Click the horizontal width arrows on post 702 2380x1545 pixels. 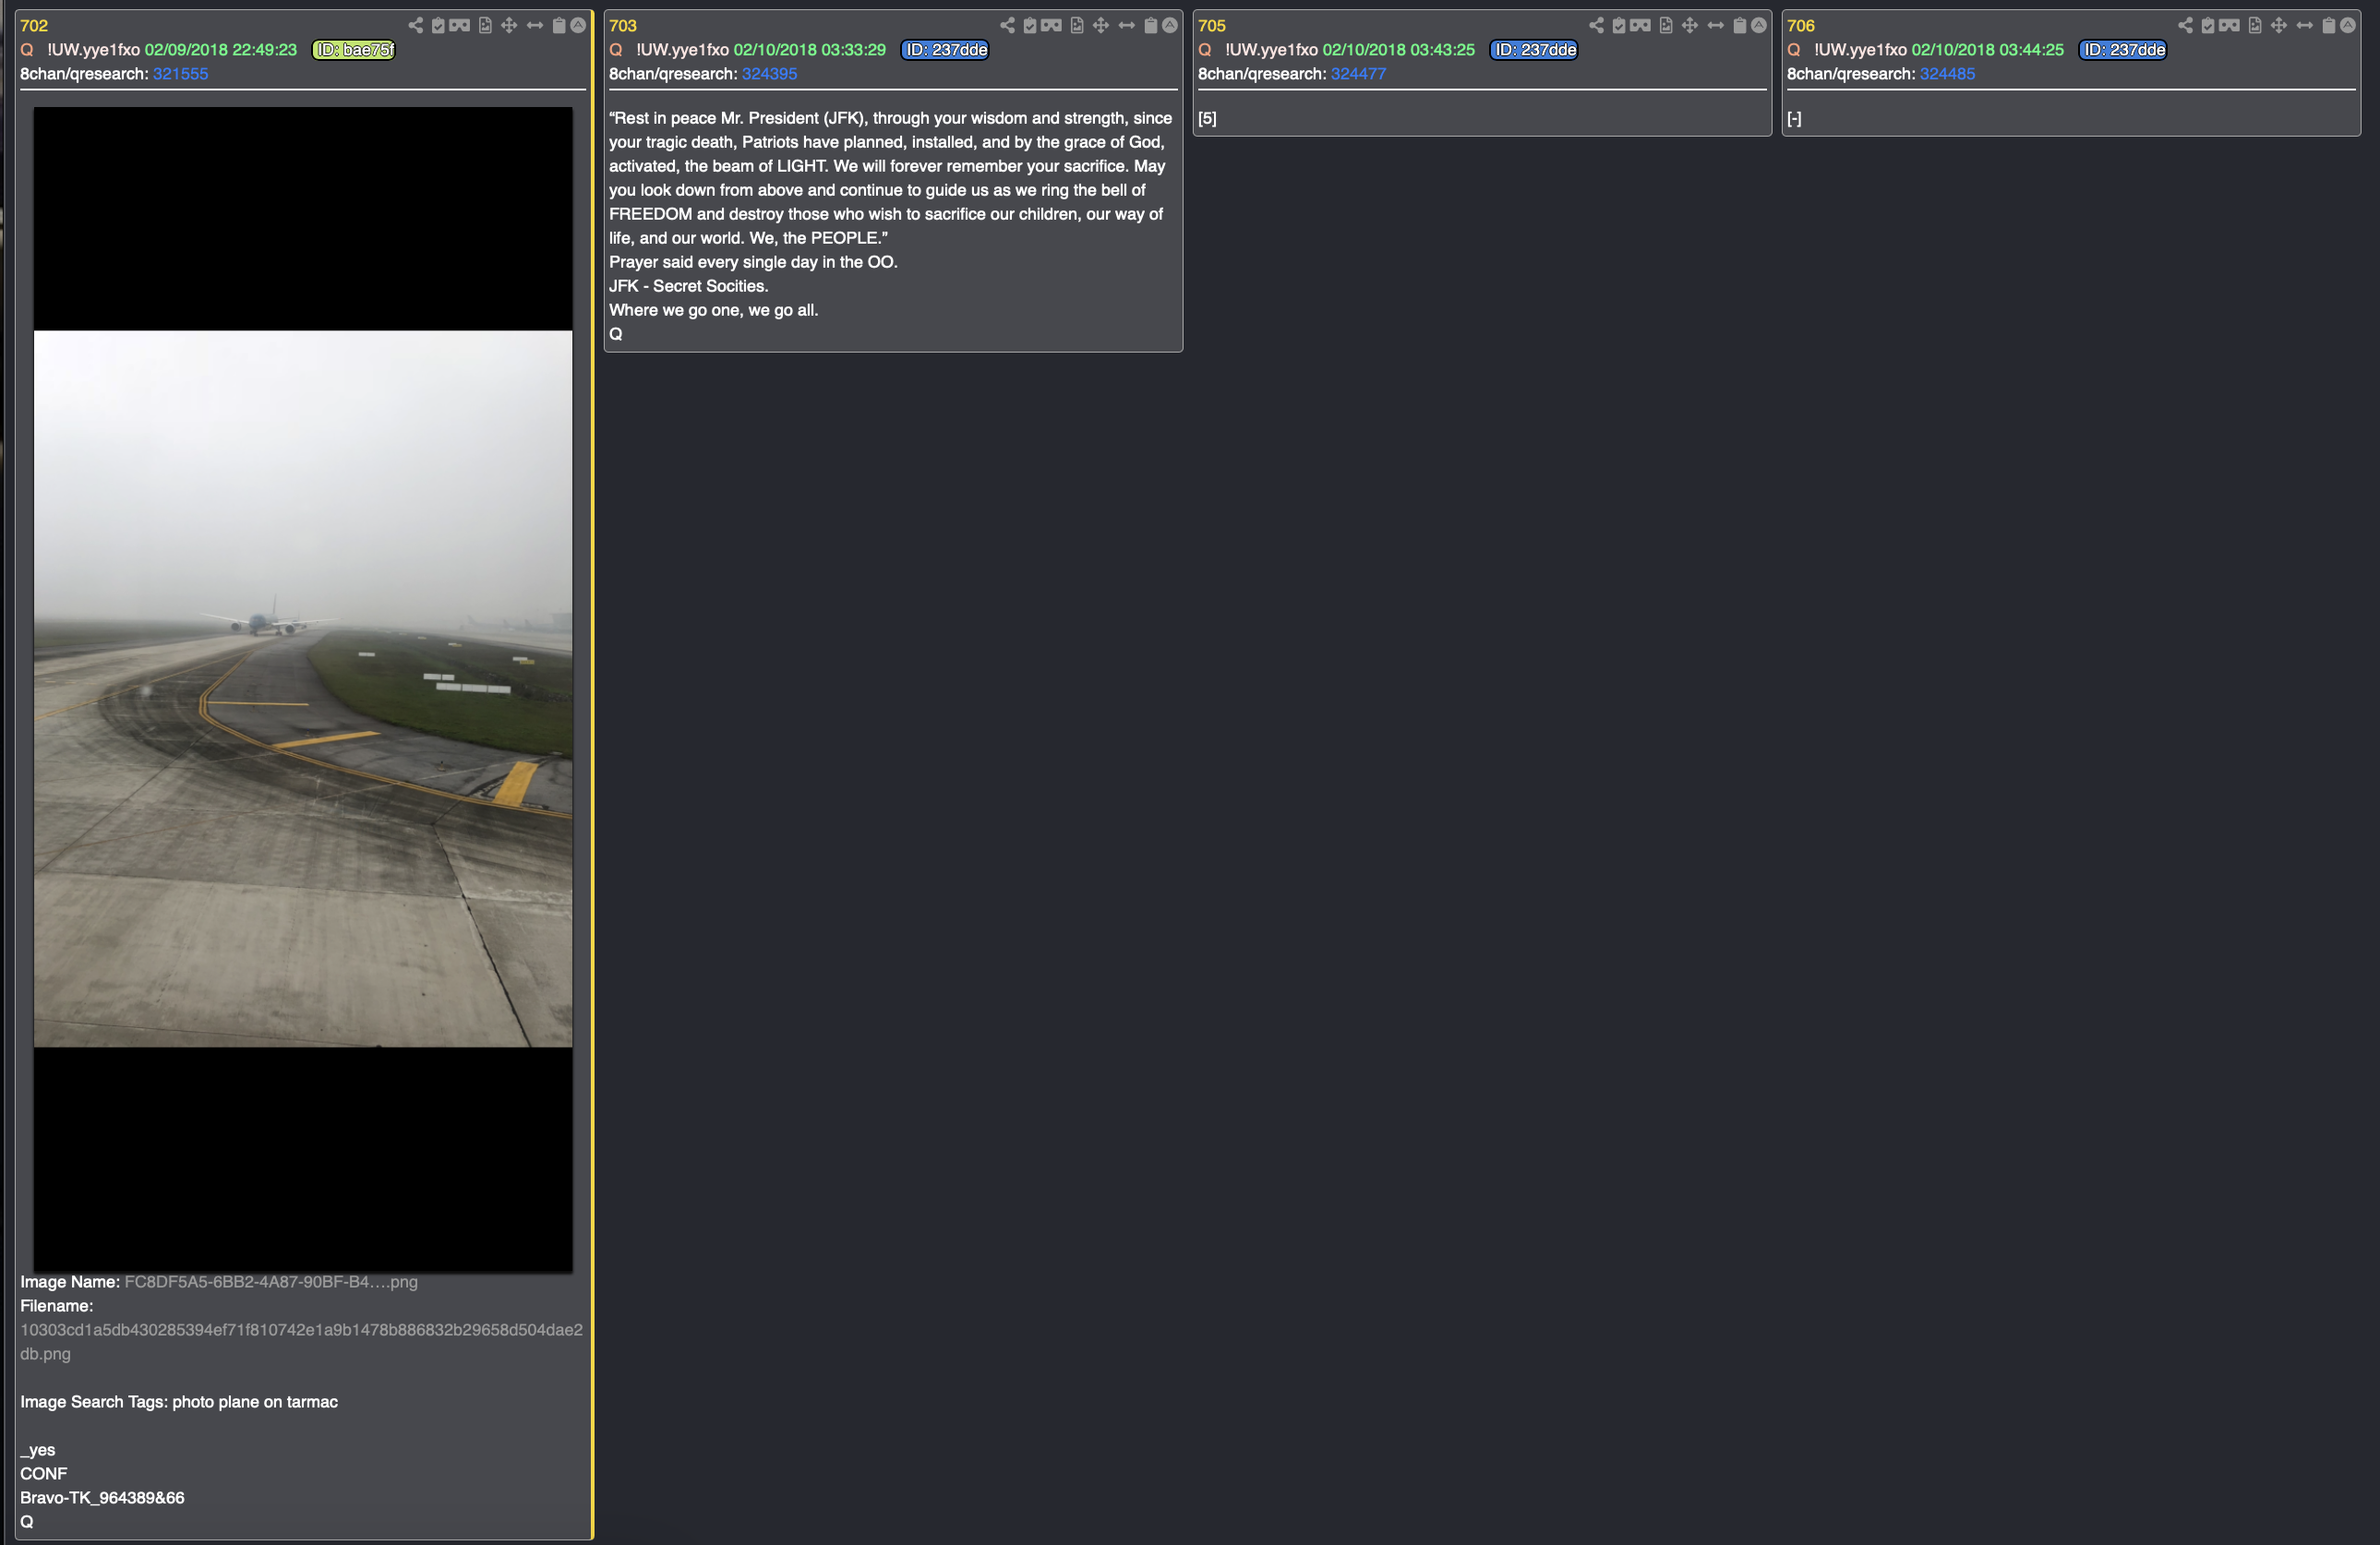tap(535, 25)
